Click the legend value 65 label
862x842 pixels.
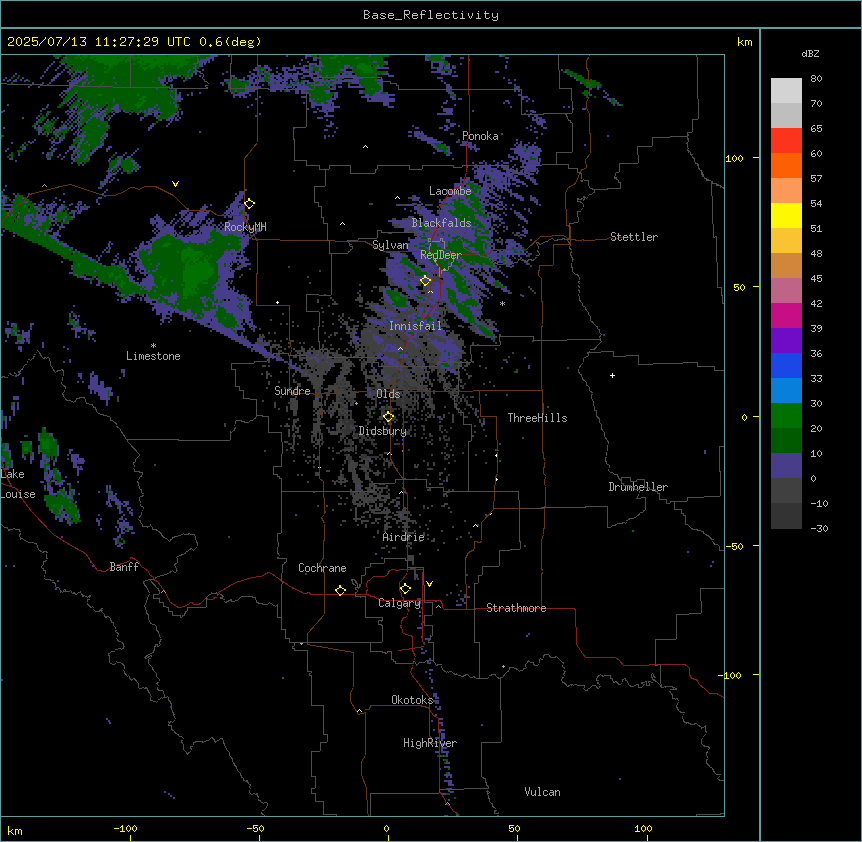816,128
